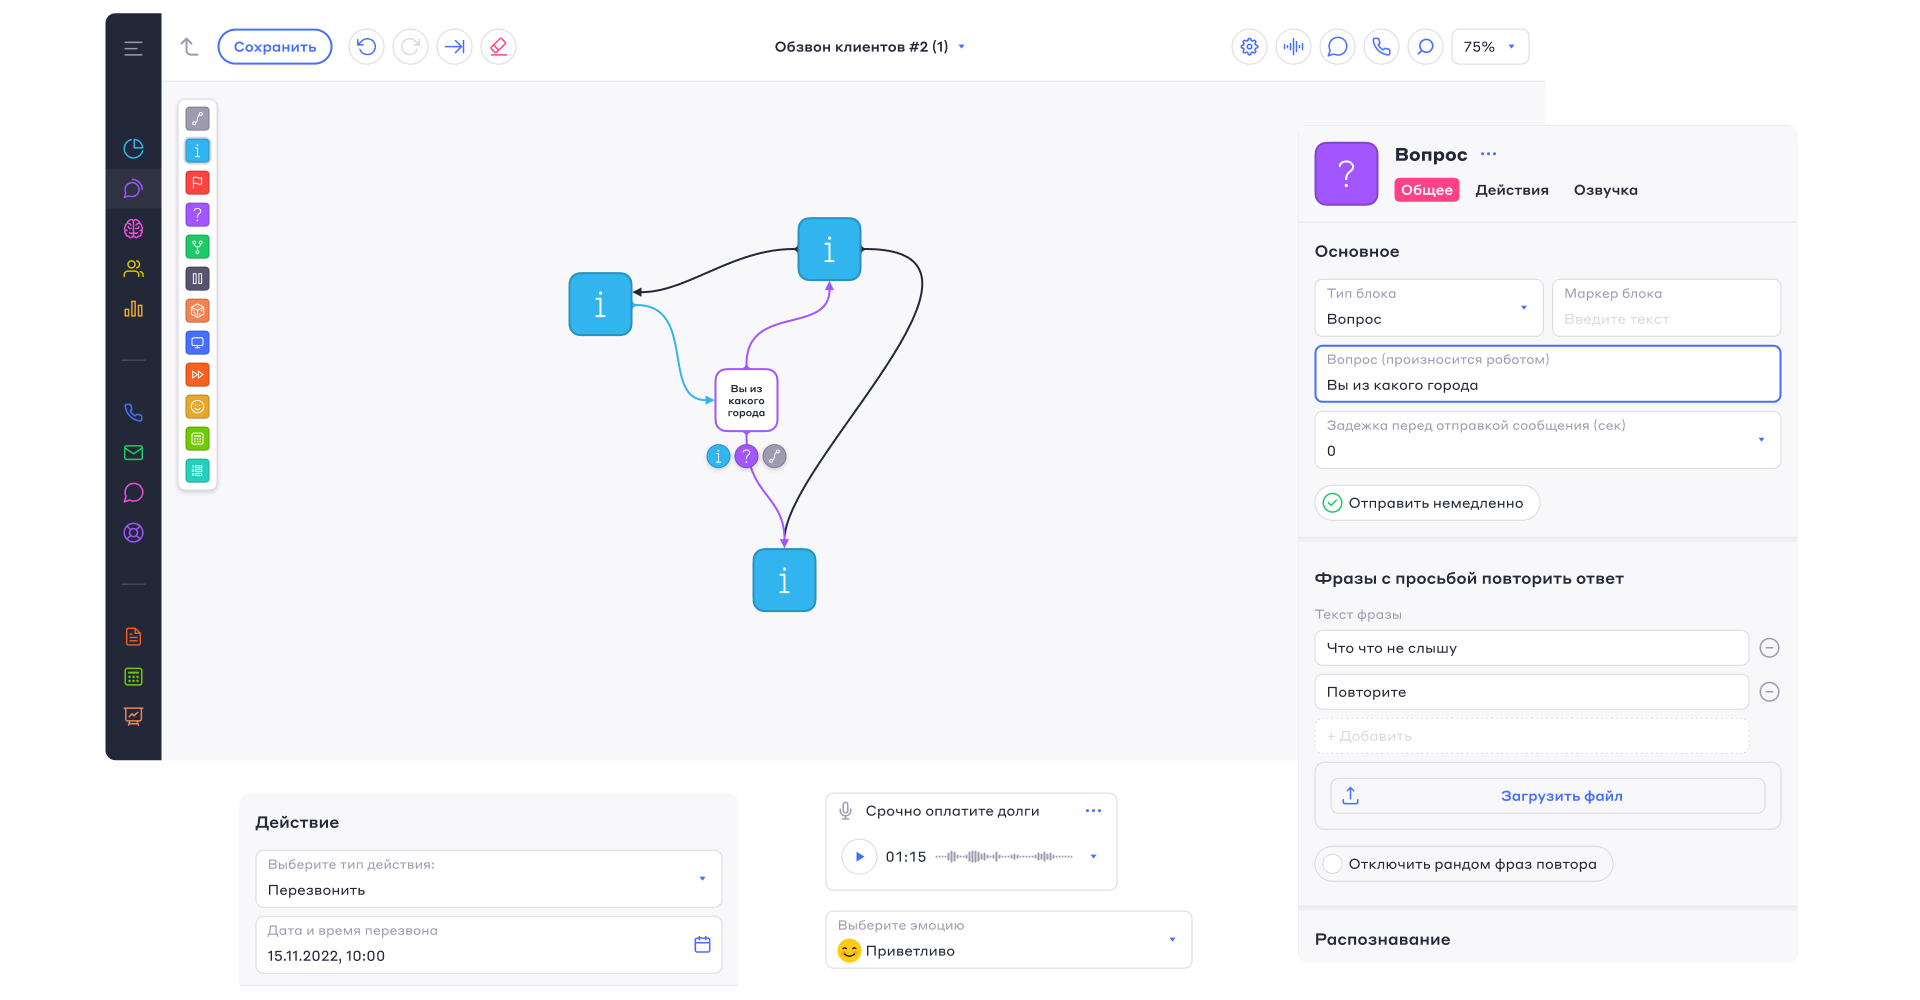
Task: Click the audio waveform icon in toolbar
Action: [1293, 47]
